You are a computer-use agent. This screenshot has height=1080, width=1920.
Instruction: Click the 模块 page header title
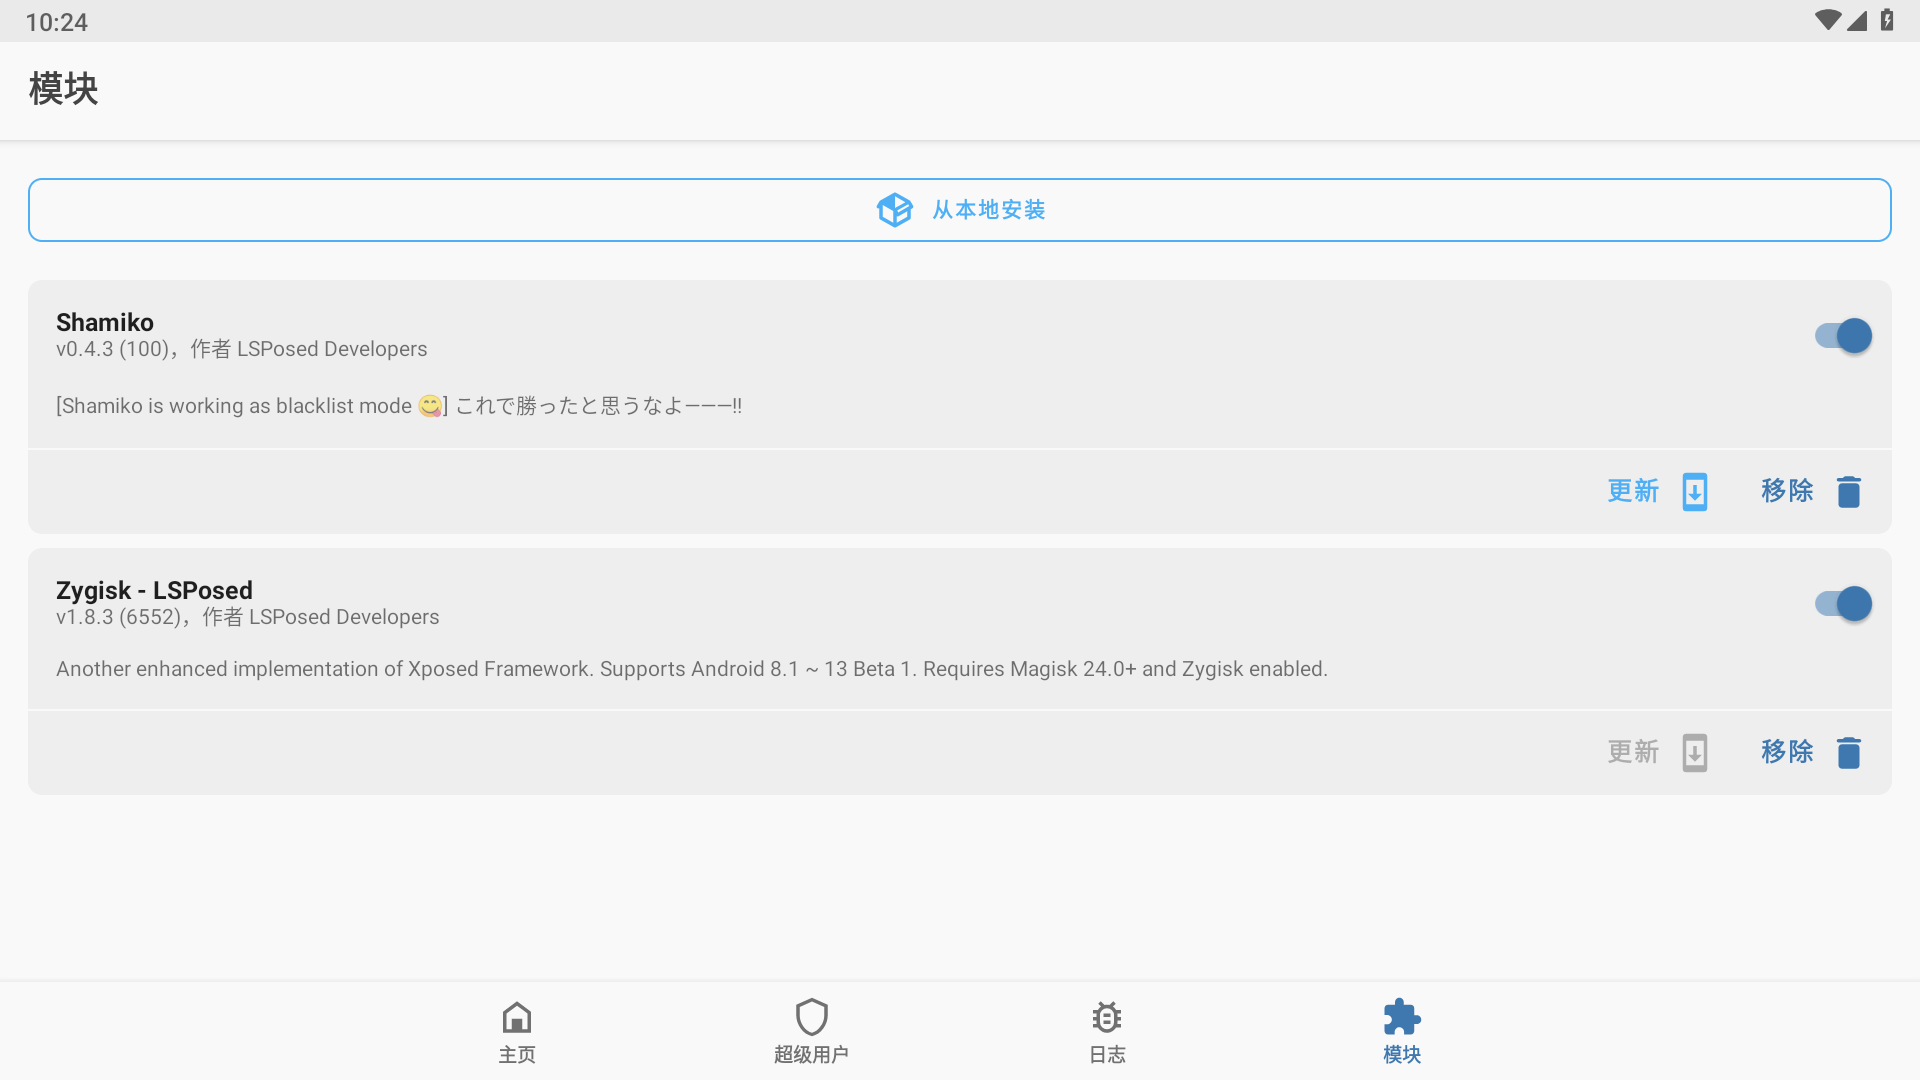point(63,89)
